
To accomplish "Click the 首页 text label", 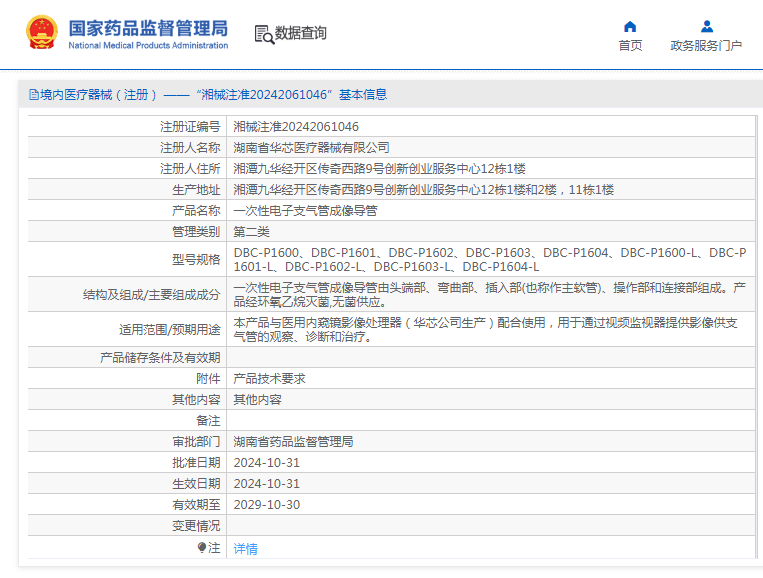I will point(630,46).
